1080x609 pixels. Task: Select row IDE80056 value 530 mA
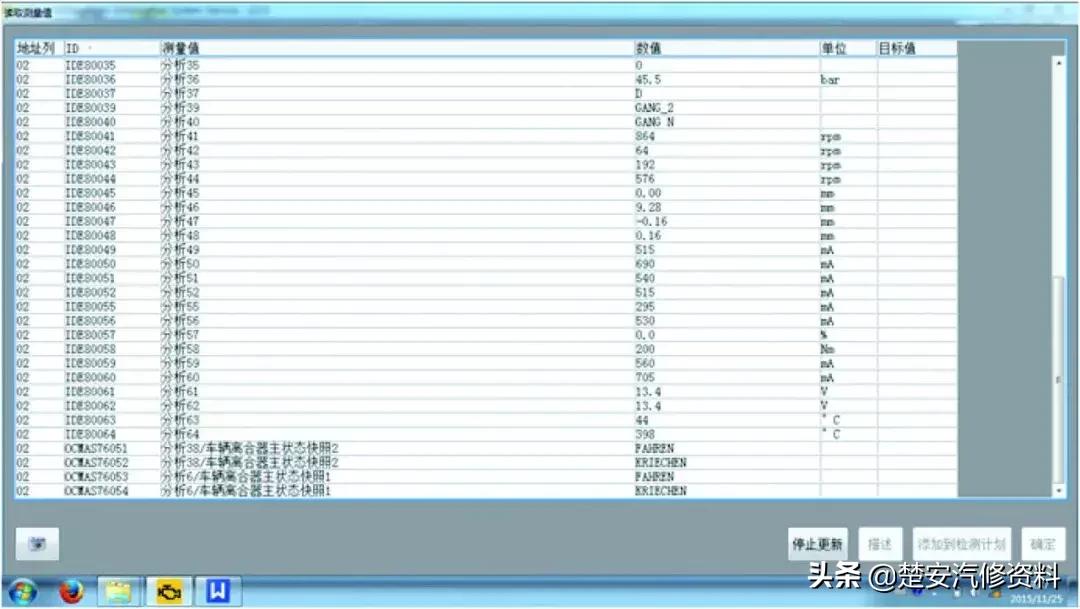486,320
